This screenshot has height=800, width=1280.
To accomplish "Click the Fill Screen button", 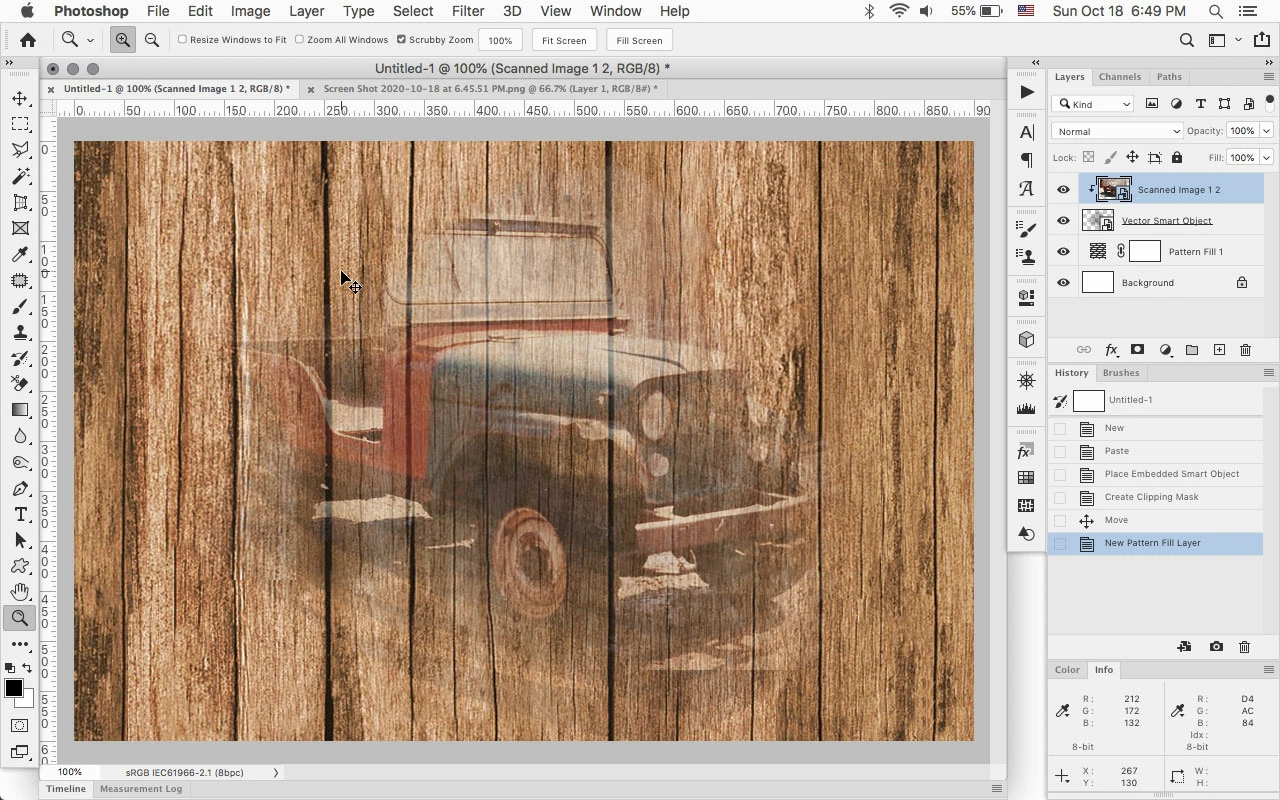I will 639,40.
